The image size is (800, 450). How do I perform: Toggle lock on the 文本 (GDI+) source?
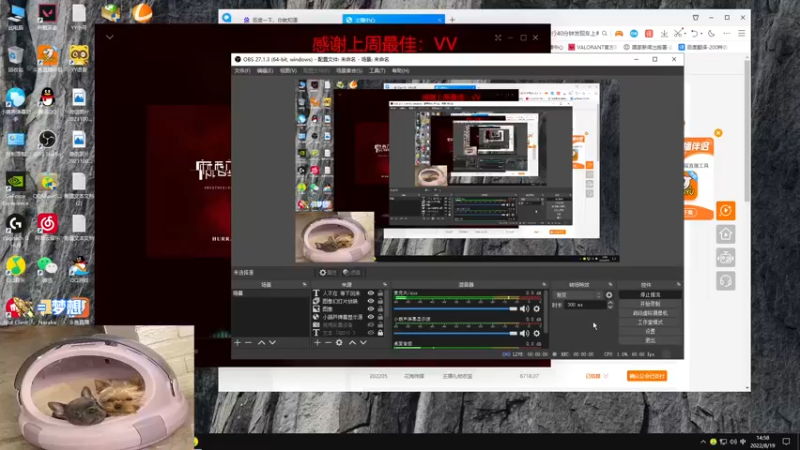(x=380, y=333)
